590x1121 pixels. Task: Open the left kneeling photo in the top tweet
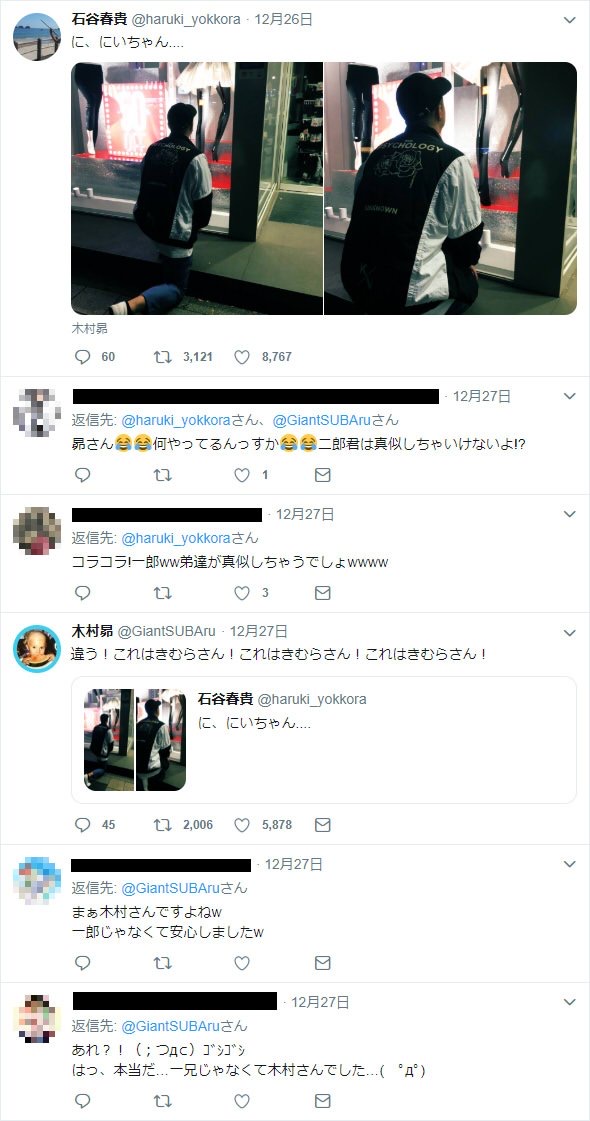(x=197, y=188)
